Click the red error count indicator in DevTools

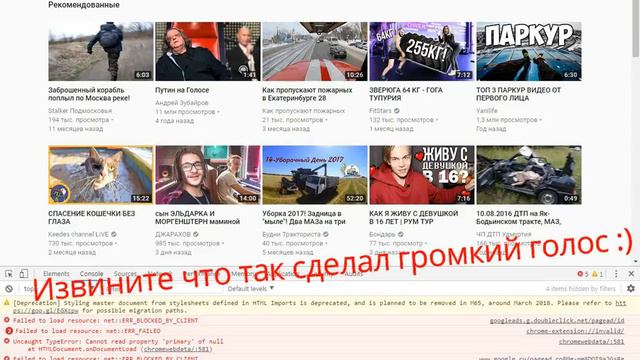click(583, 274)
